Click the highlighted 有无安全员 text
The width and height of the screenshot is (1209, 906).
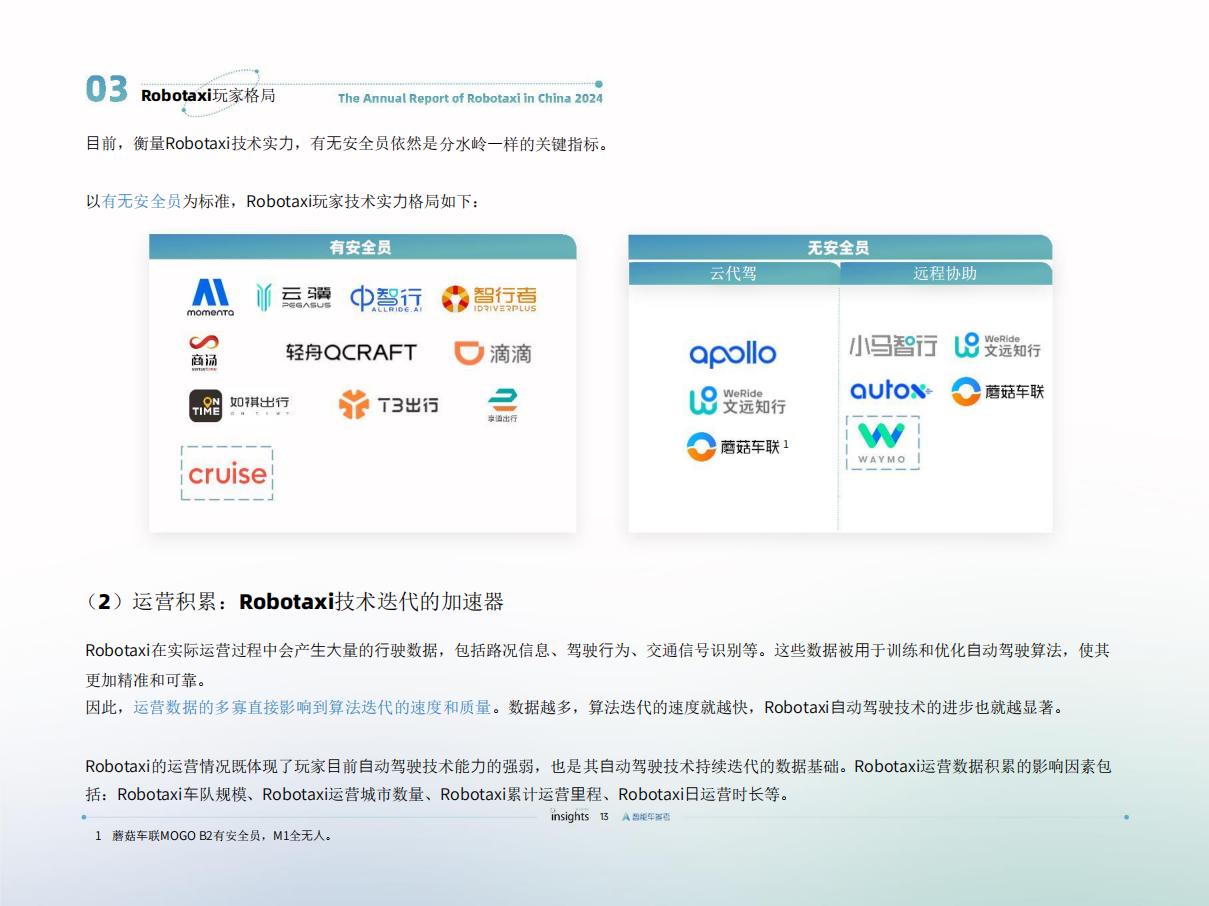click(x=142, y=201)
